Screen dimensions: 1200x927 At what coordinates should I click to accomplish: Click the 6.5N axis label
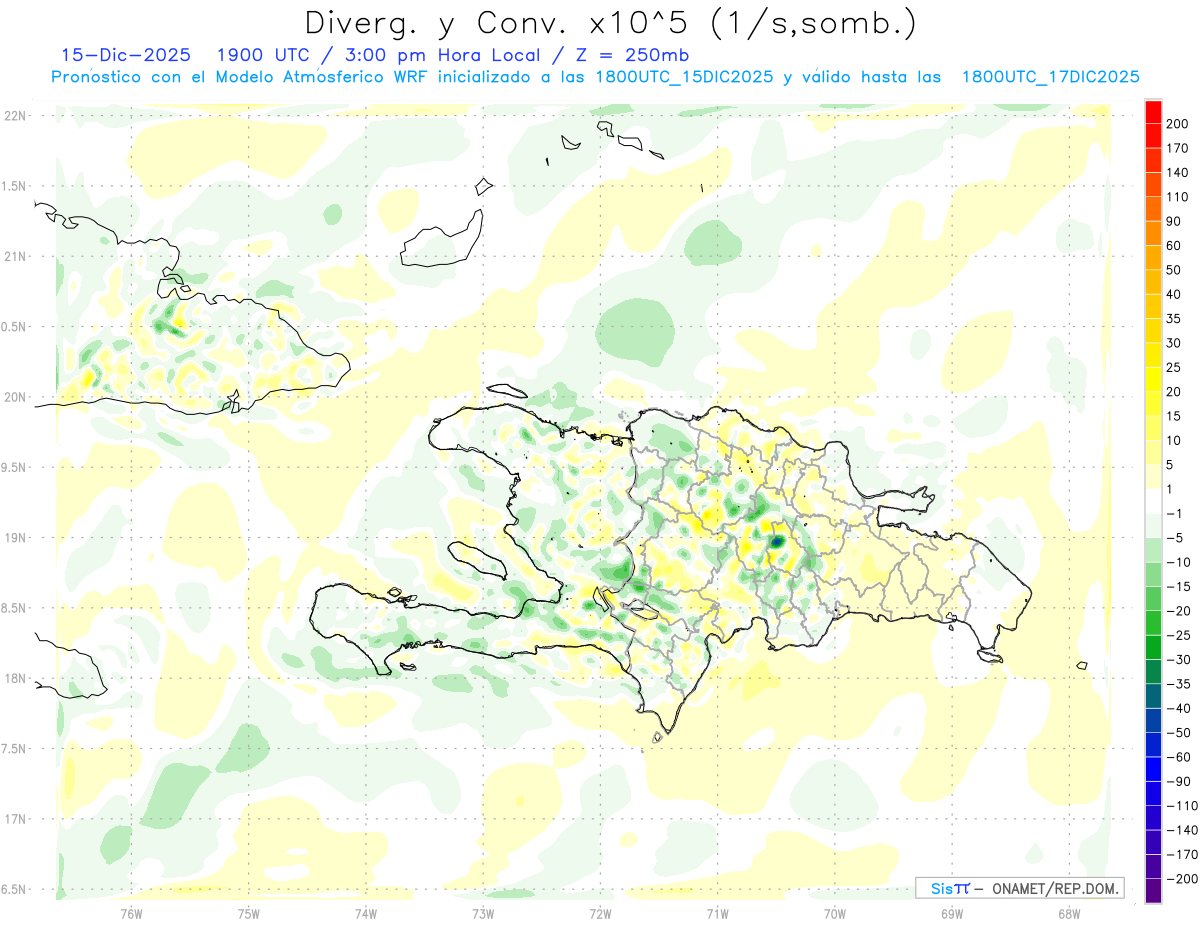click(15, 889)
